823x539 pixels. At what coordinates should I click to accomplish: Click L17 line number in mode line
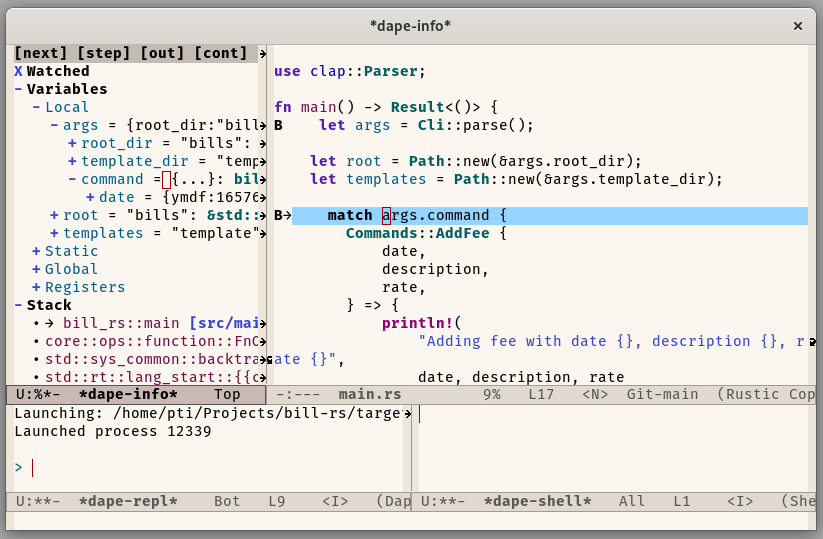541,394
